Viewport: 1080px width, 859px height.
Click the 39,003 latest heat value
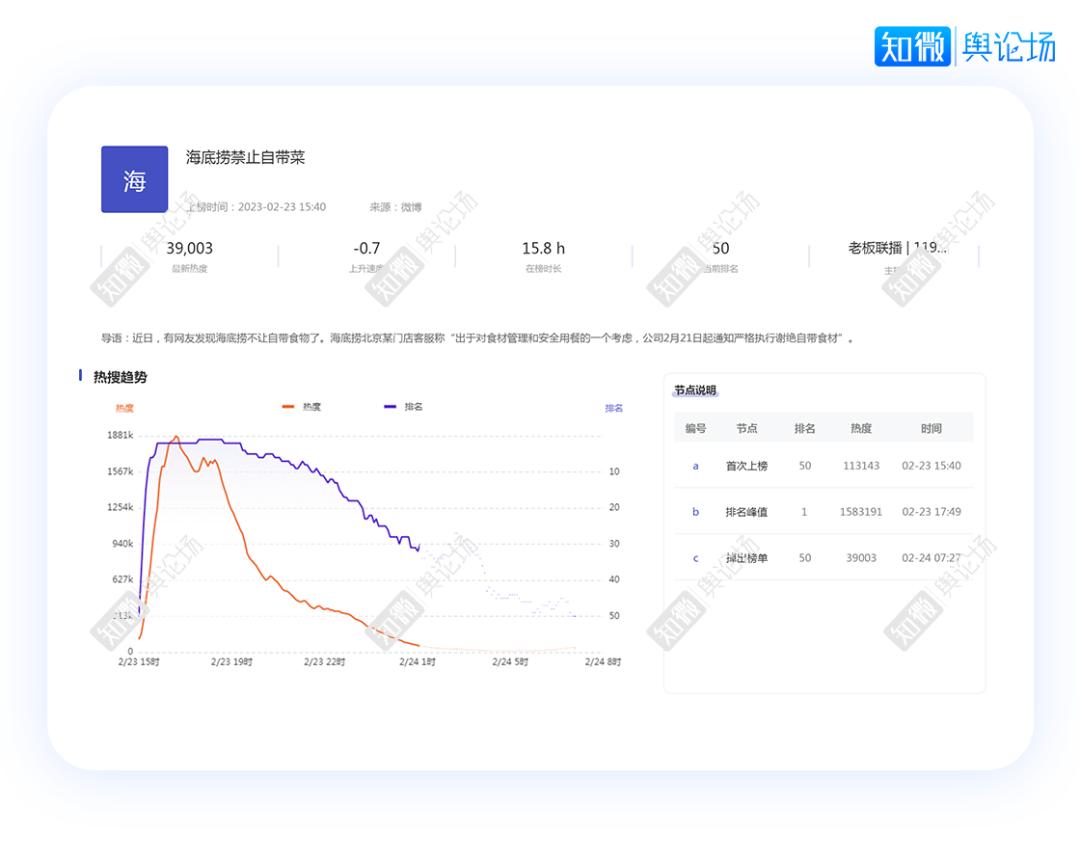[189, 248]
